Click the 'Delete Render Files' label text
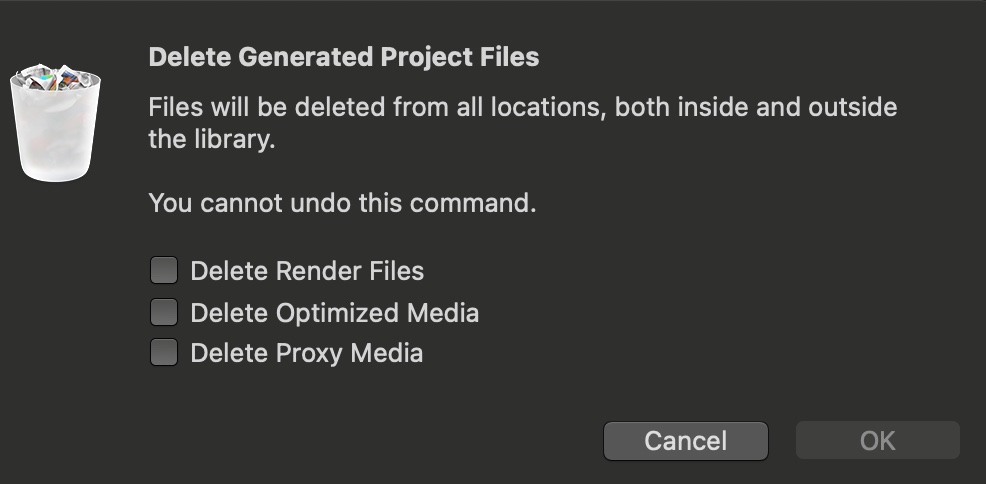 [307, 271]
